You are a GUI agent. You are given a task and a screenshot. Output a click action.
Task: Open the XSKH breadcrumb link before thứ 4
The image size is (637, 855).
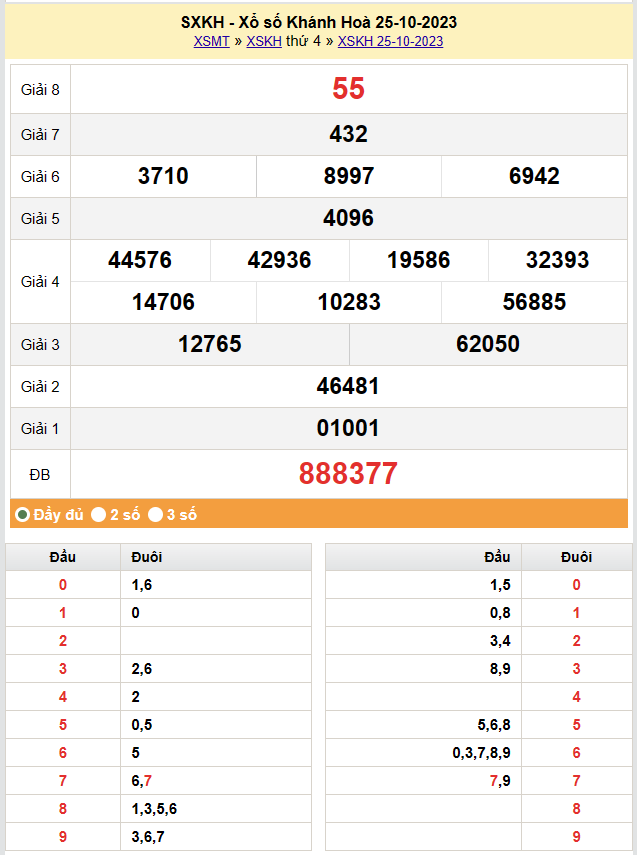(264, 41)
